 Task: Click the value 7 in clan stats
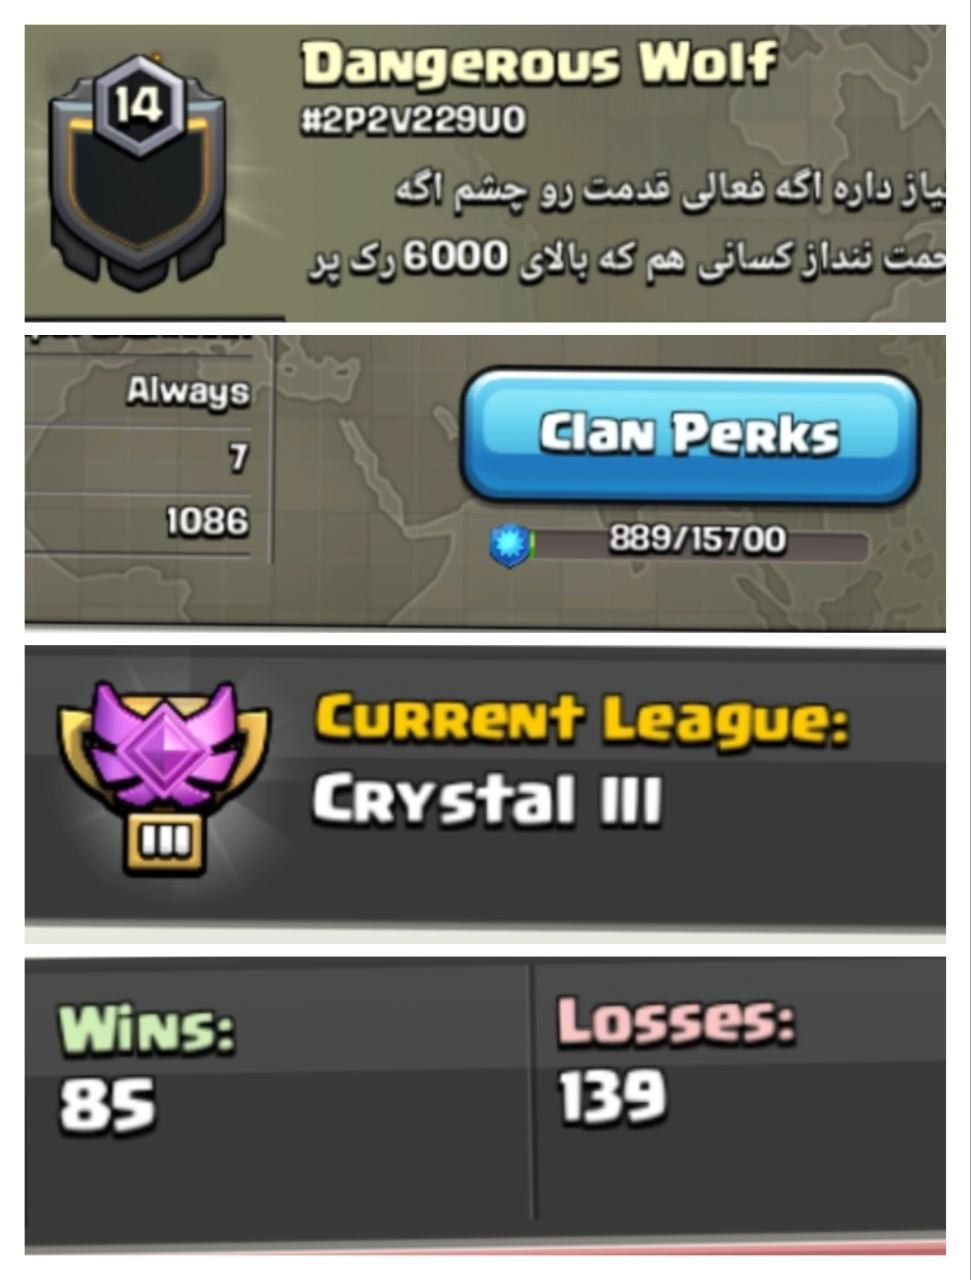click(238, 458)
